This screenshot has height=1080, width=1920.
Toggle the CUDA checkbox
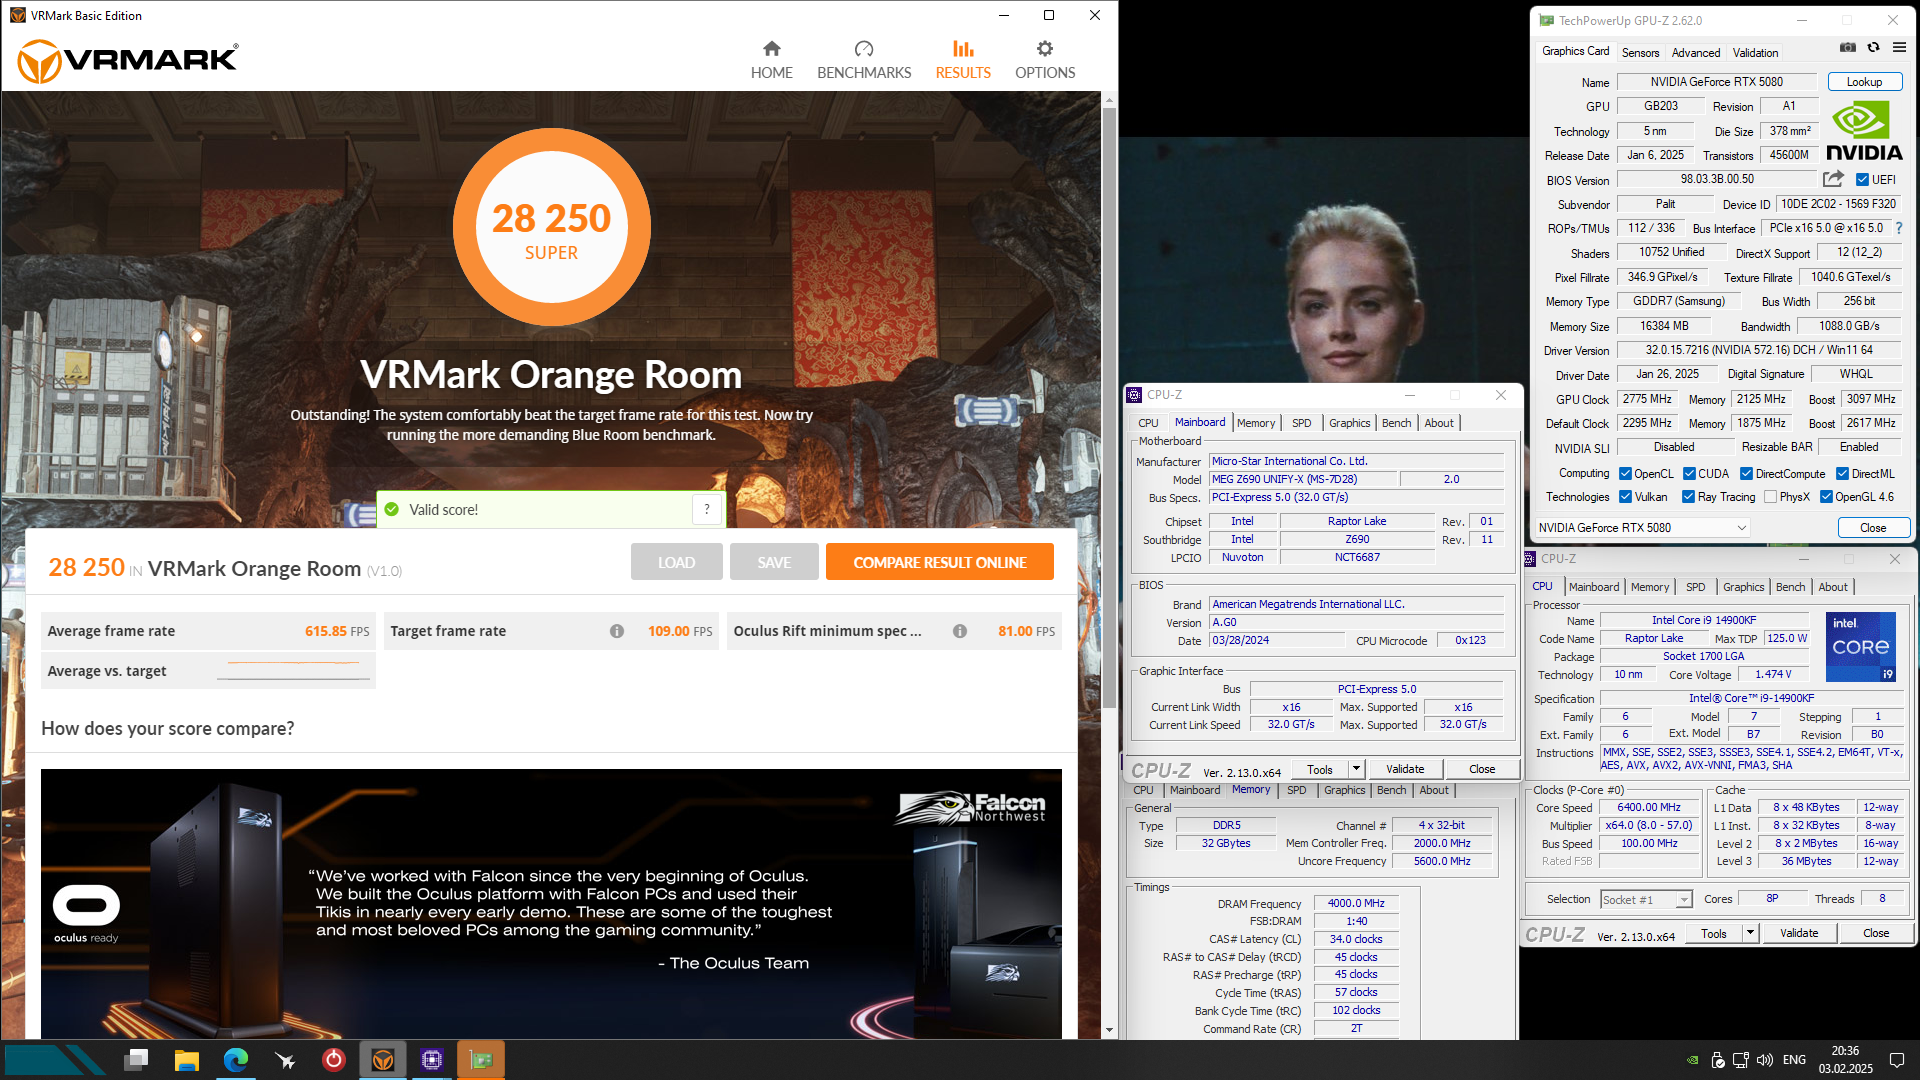click(1689, 474)
